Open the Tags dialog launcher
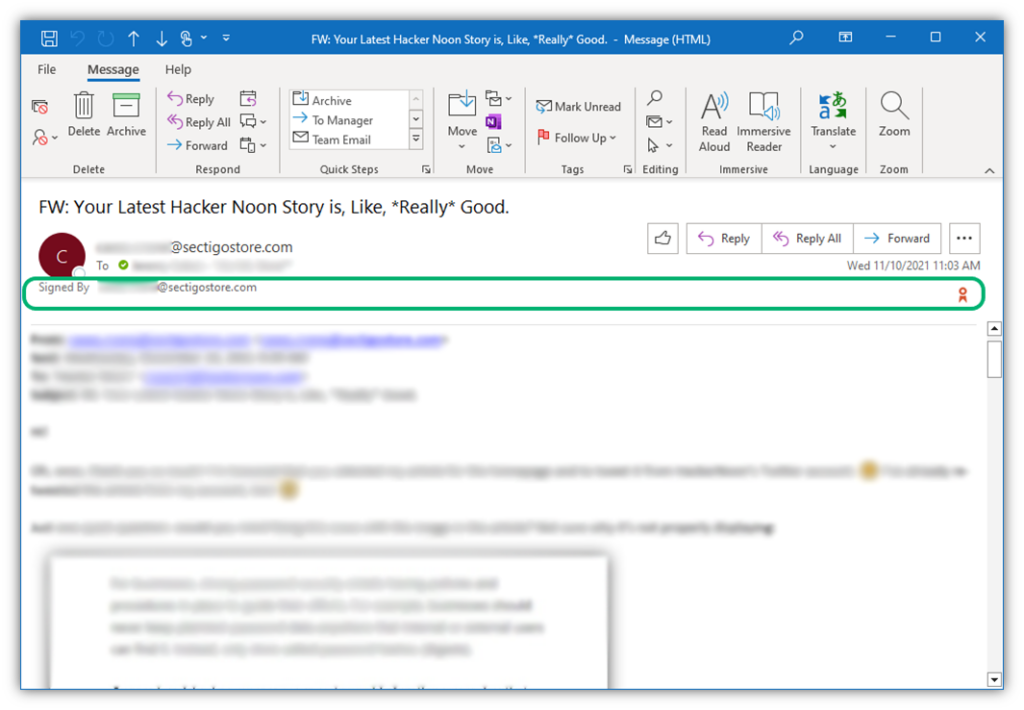The height and width of the screenshot is (710, 1024). pyautogui.click(x=628, y=169)
